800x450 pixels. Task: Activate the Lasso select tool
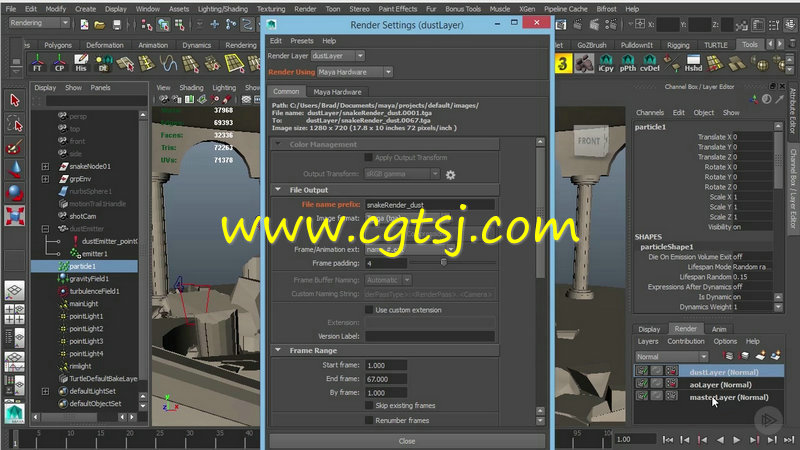coord(14,124)
